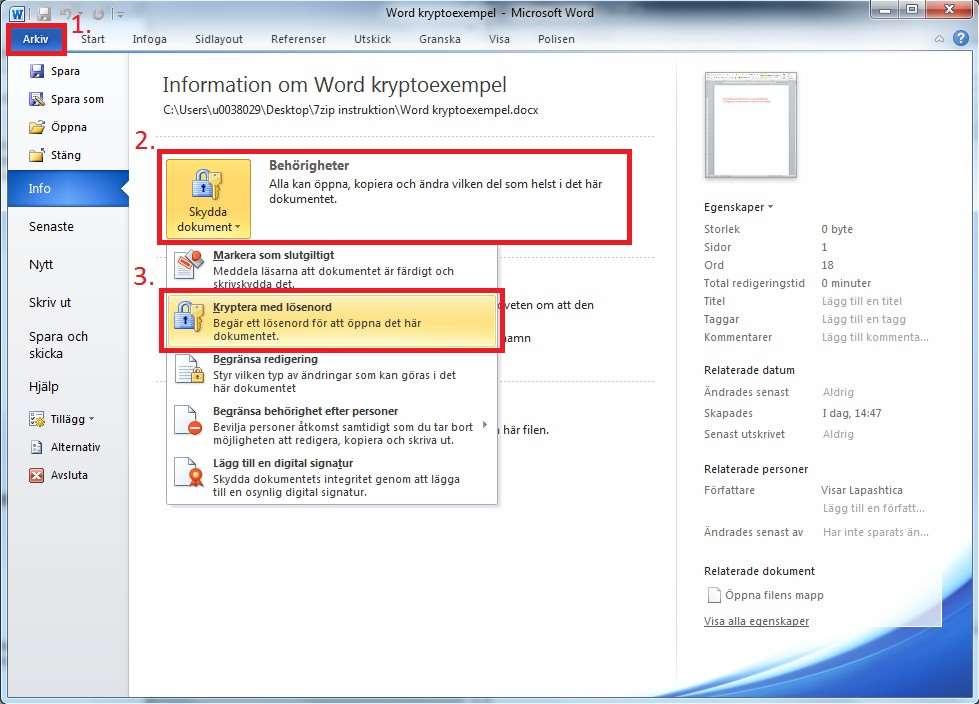Click the Tillägg icon in sidebar
This screenshot has width=979, height=704.
coord(37,419)
